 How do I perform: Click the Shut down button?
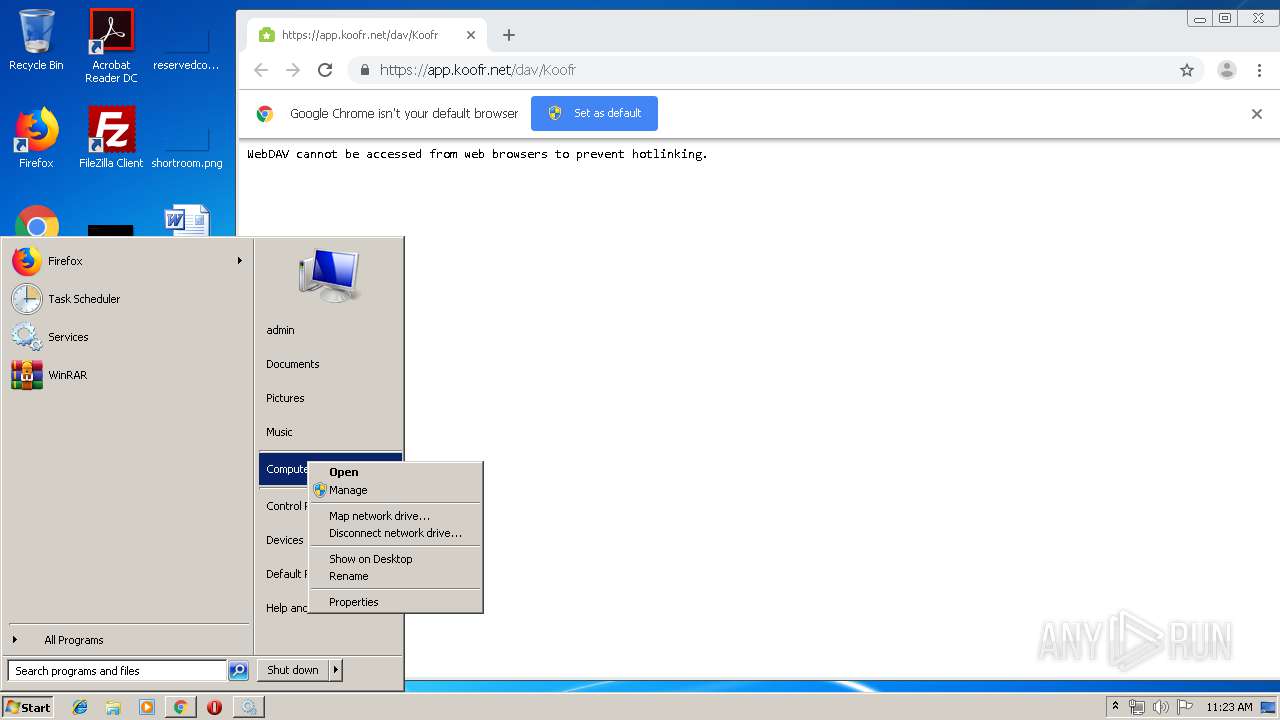pos(293,670)
